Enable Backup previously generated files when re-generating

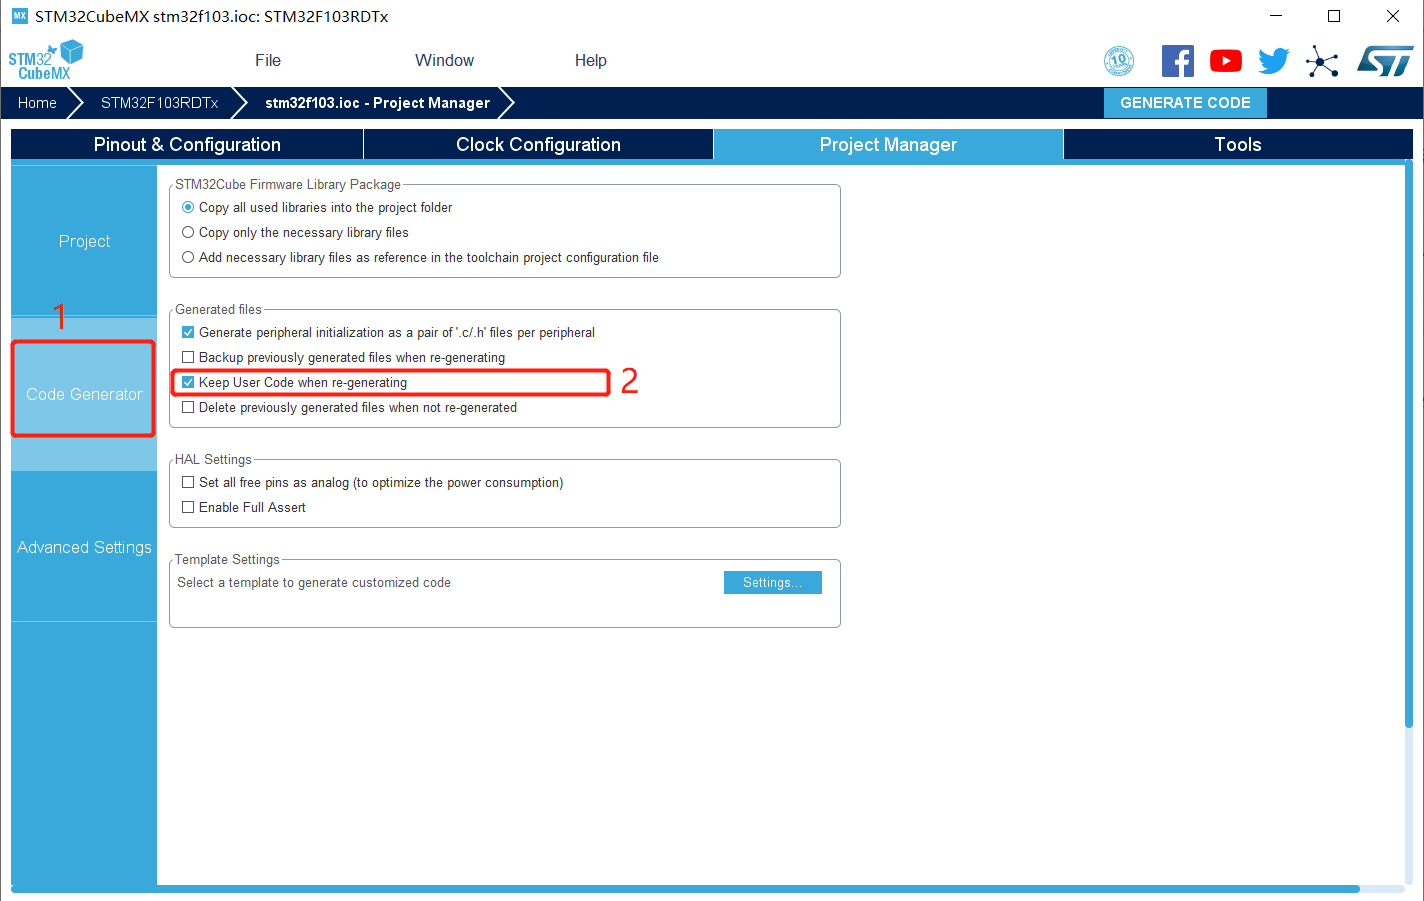[x=188, y=357]
